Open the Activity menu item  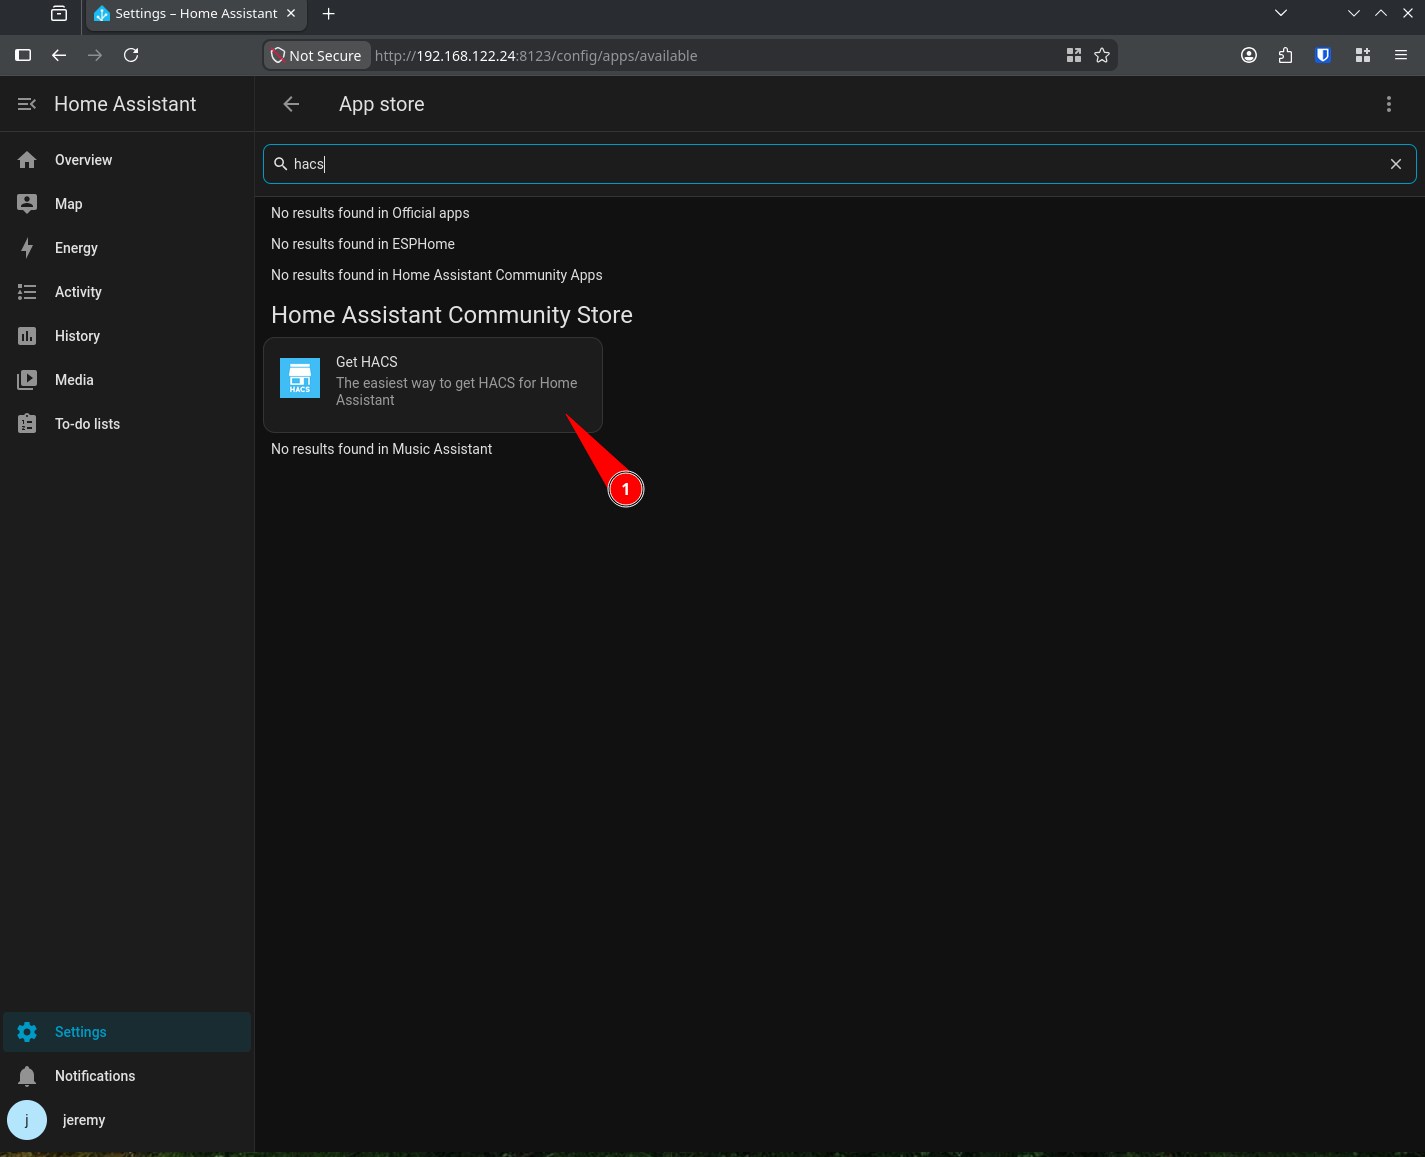(x=127, y=292)
